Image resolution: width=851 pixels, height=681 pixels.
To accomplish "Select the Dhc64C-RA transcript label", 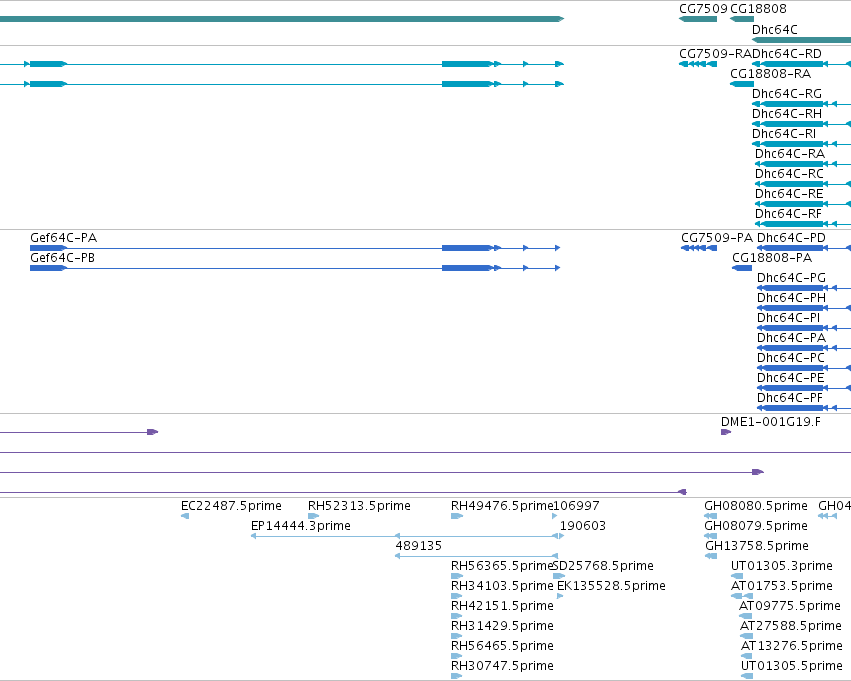I will pyautogui.click(x=790, y=154).
